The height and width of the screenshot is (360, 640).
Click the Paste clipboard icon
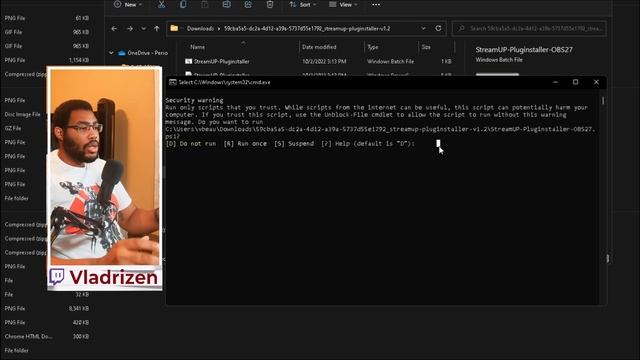pos(204,4)
